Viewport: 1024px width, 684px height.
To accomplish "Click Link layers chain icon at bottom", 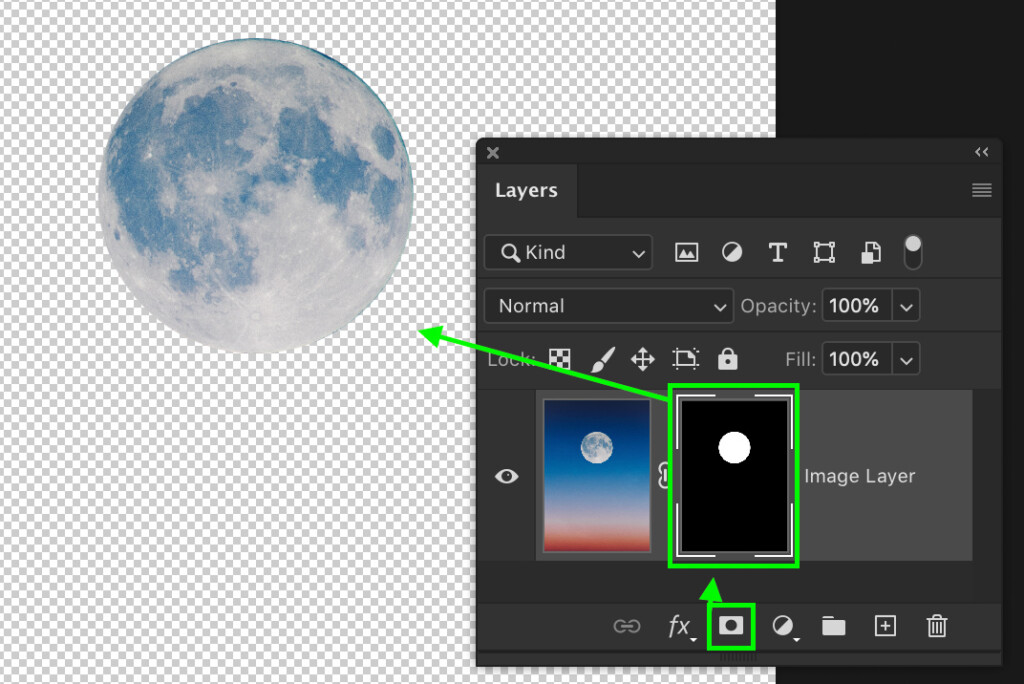I will tap(627, 627).
